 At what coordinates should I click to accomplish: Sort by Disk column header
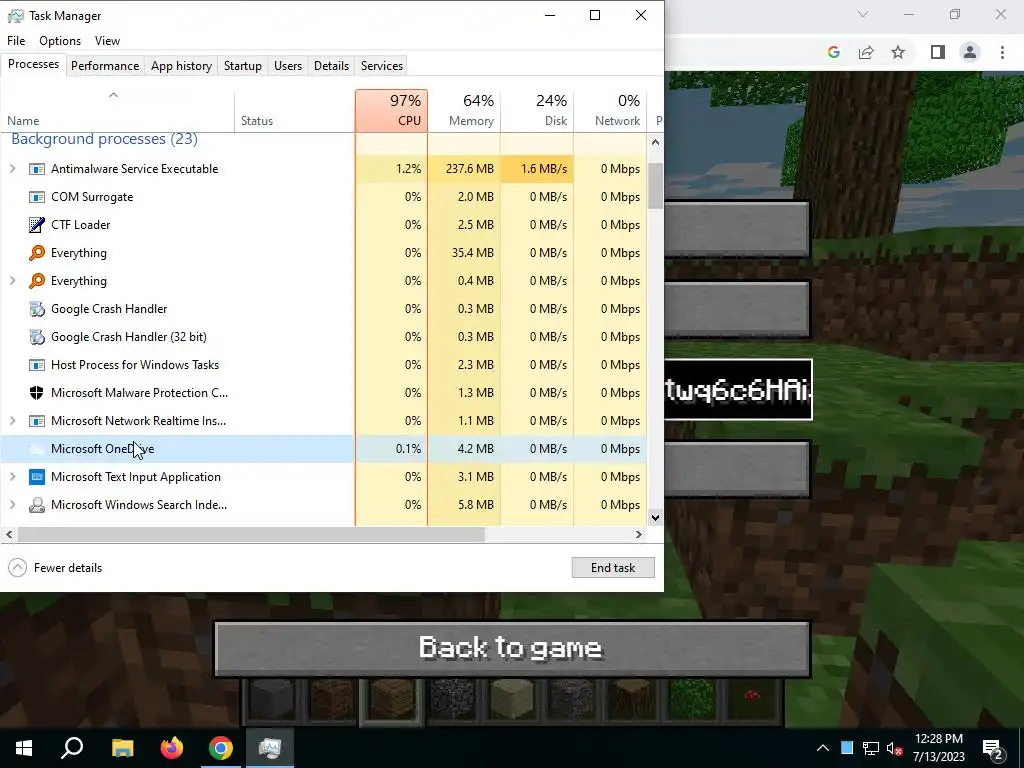point(537,110)
